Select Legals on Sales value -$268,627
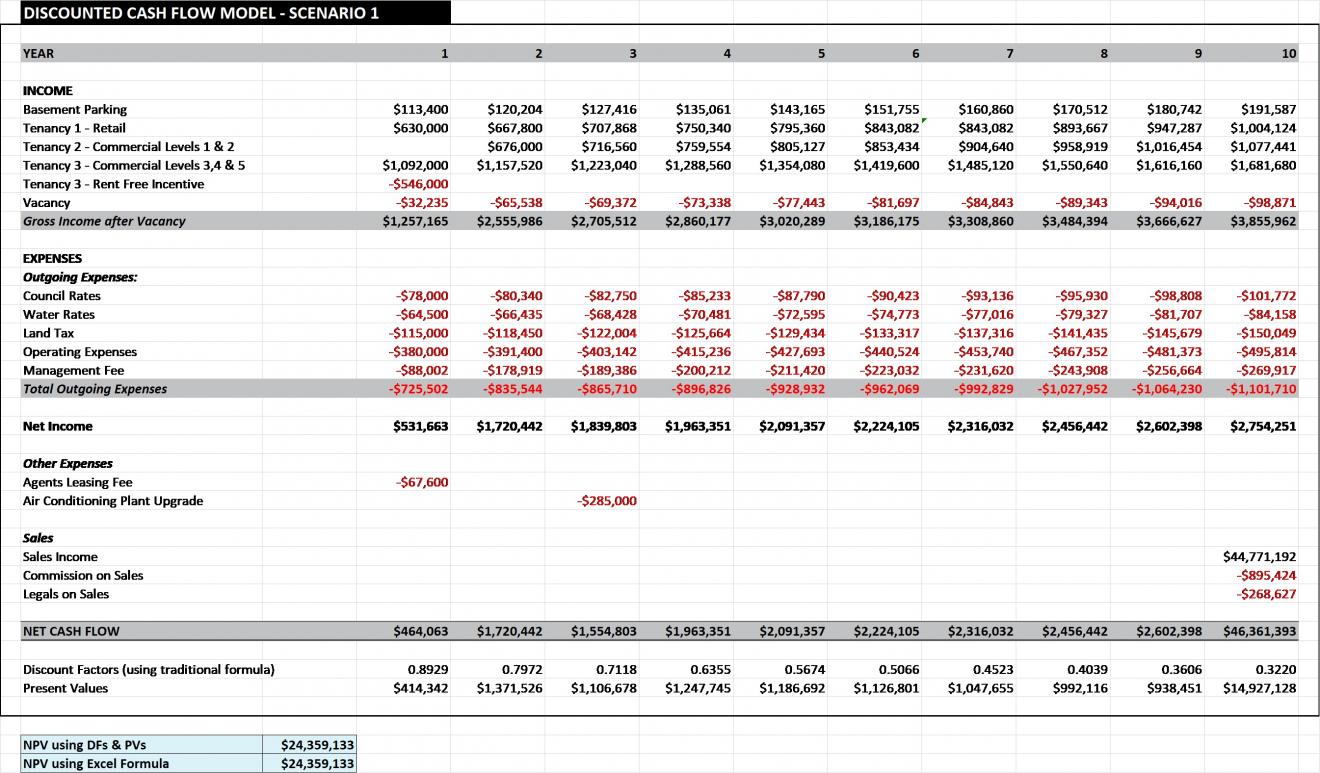The width and height of the screenshot is (1320, 773). point(1267,594)
